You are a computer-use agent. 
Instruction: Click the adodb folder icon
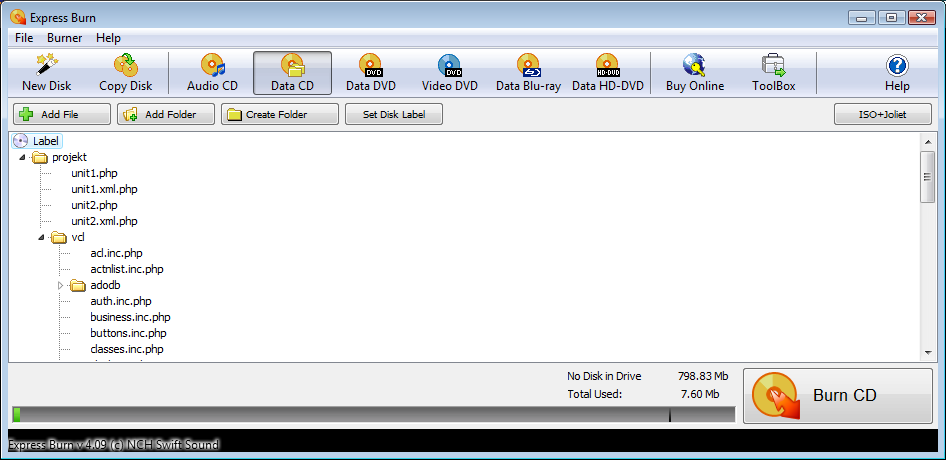click(78, 285)
